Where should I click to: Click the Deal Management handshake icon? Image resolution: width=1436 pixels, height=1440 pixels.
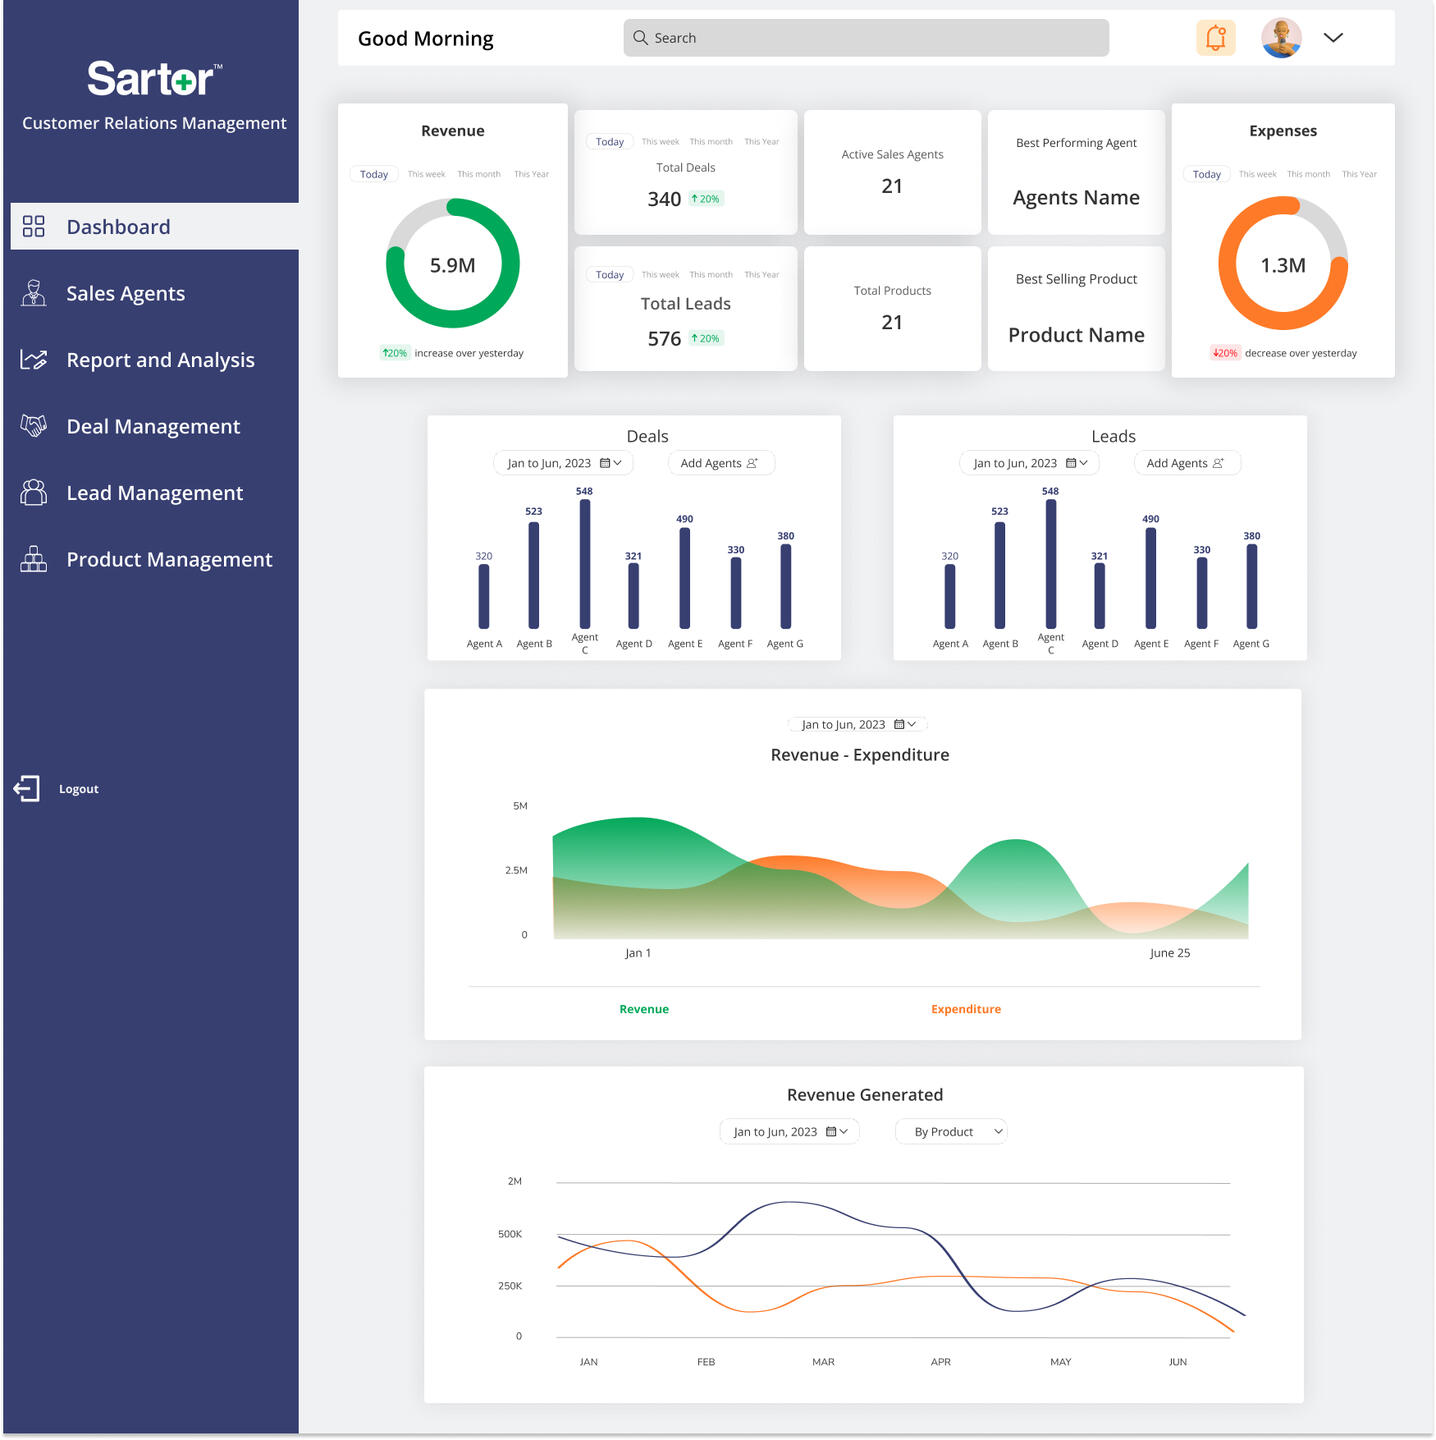point(34,426)
